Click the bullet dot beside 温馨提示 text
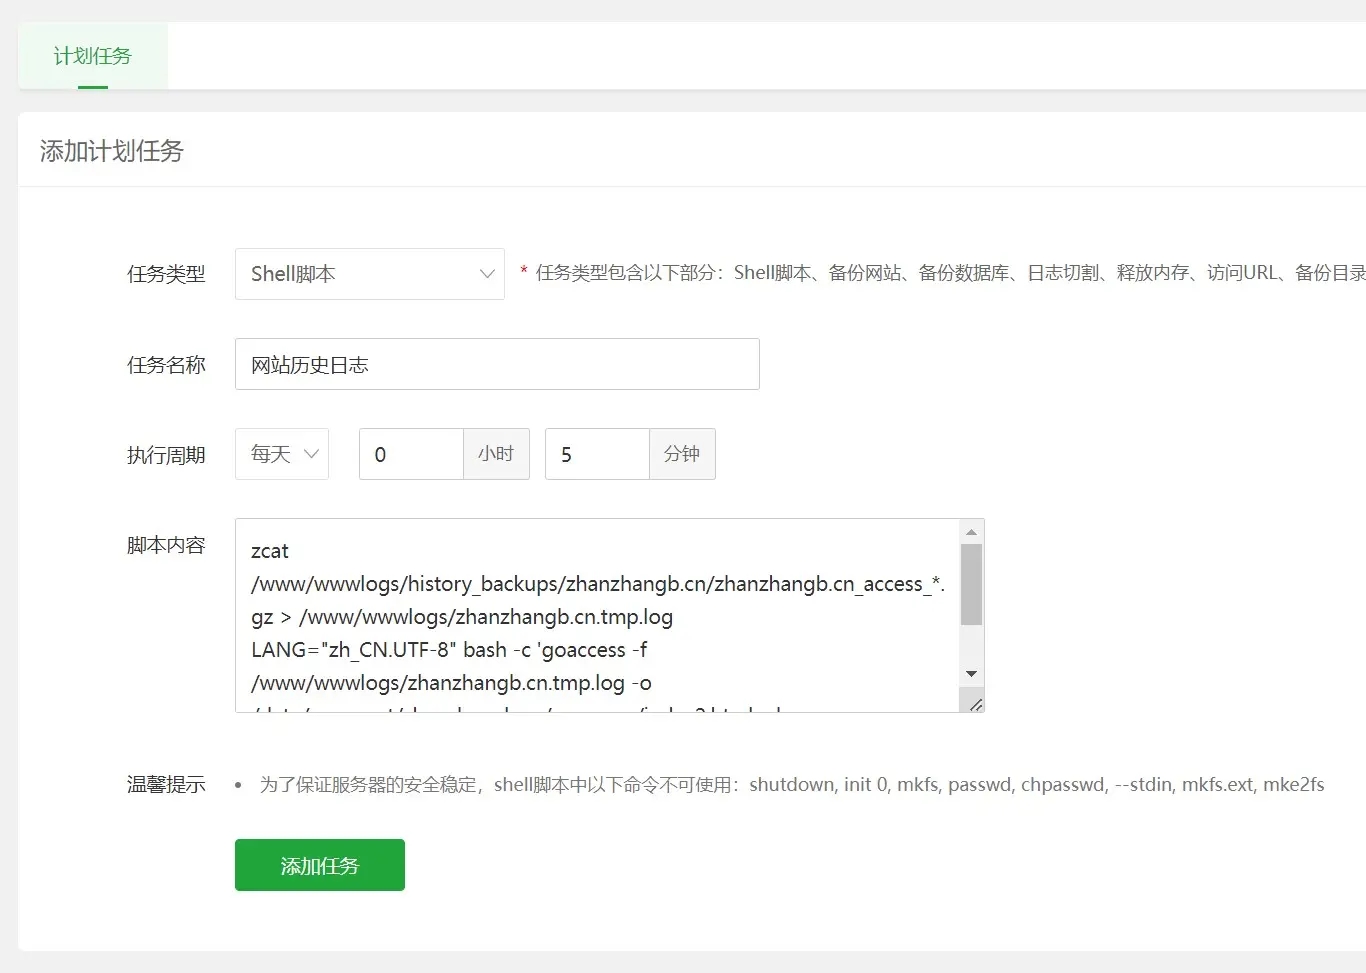 (238, 785)
